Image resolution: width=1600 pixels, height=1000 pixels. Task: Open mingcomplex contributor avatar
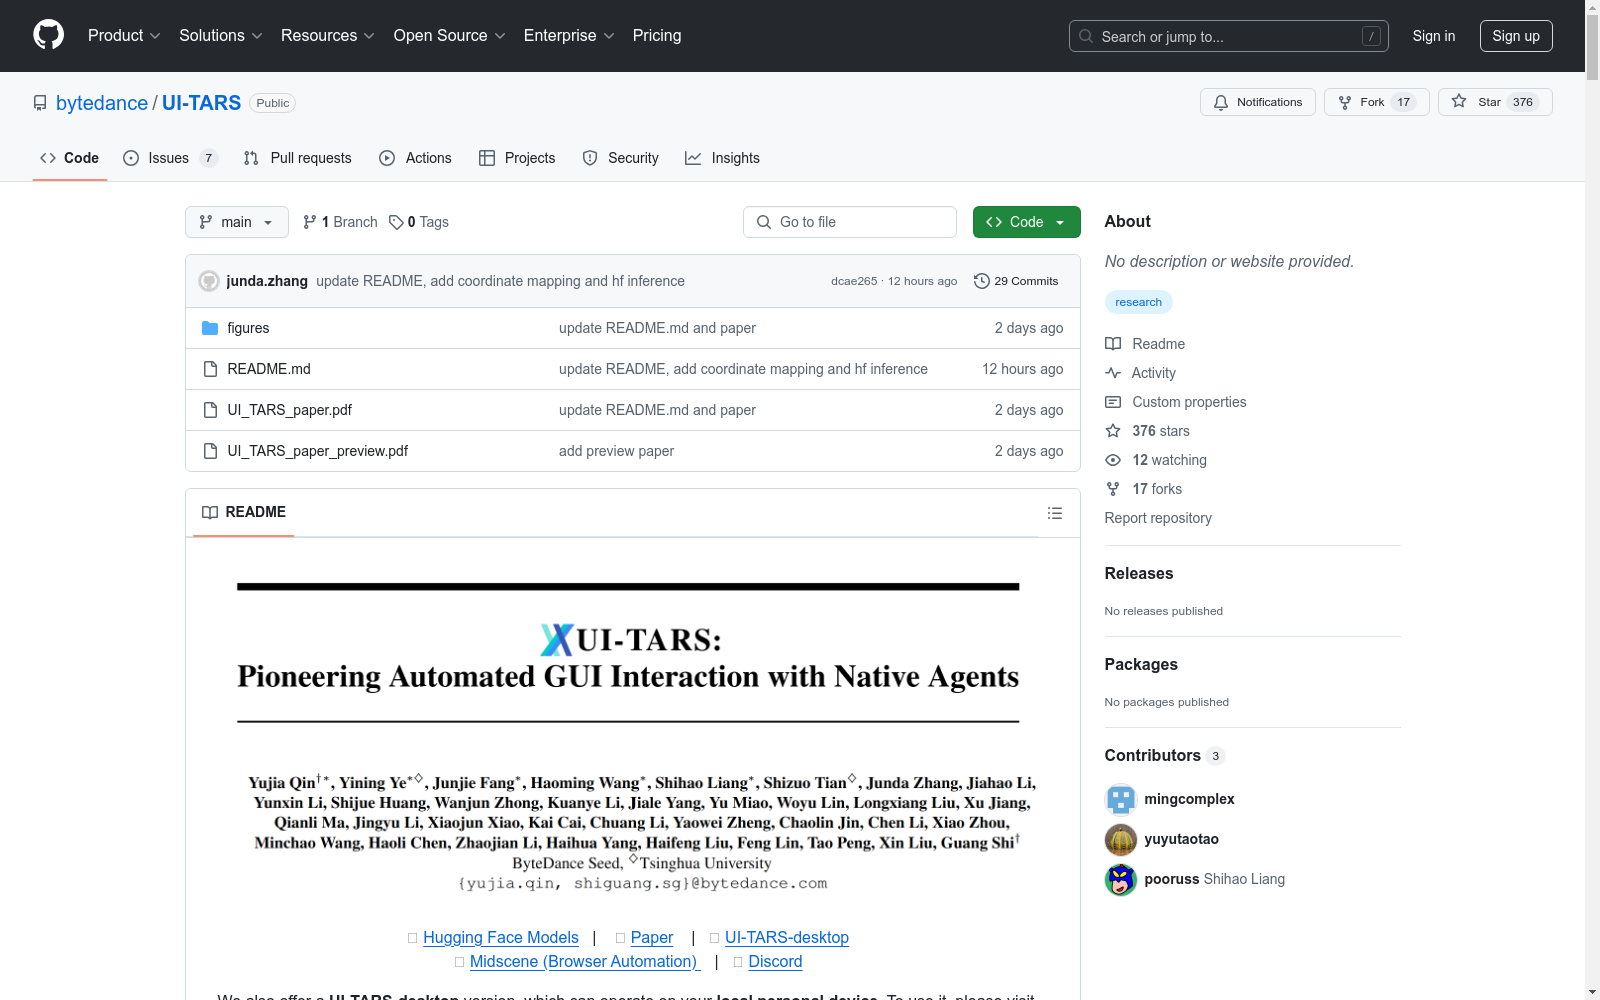click(1121, 799)
